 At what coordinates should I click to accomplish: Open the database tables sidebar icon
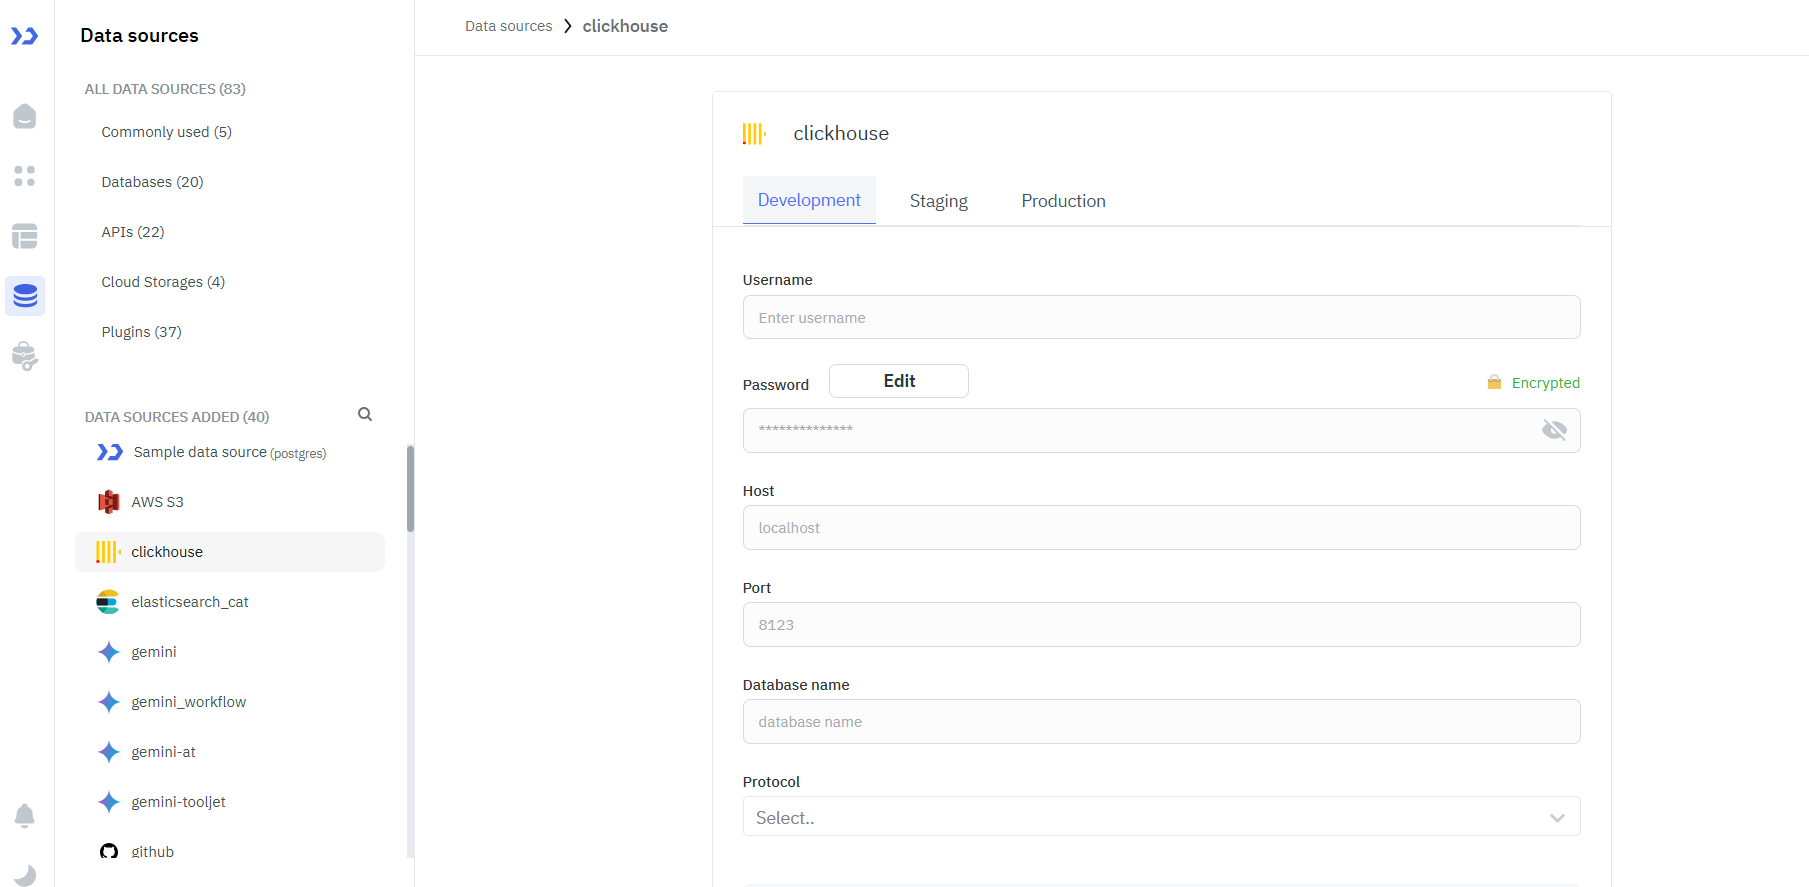(25, 236)
